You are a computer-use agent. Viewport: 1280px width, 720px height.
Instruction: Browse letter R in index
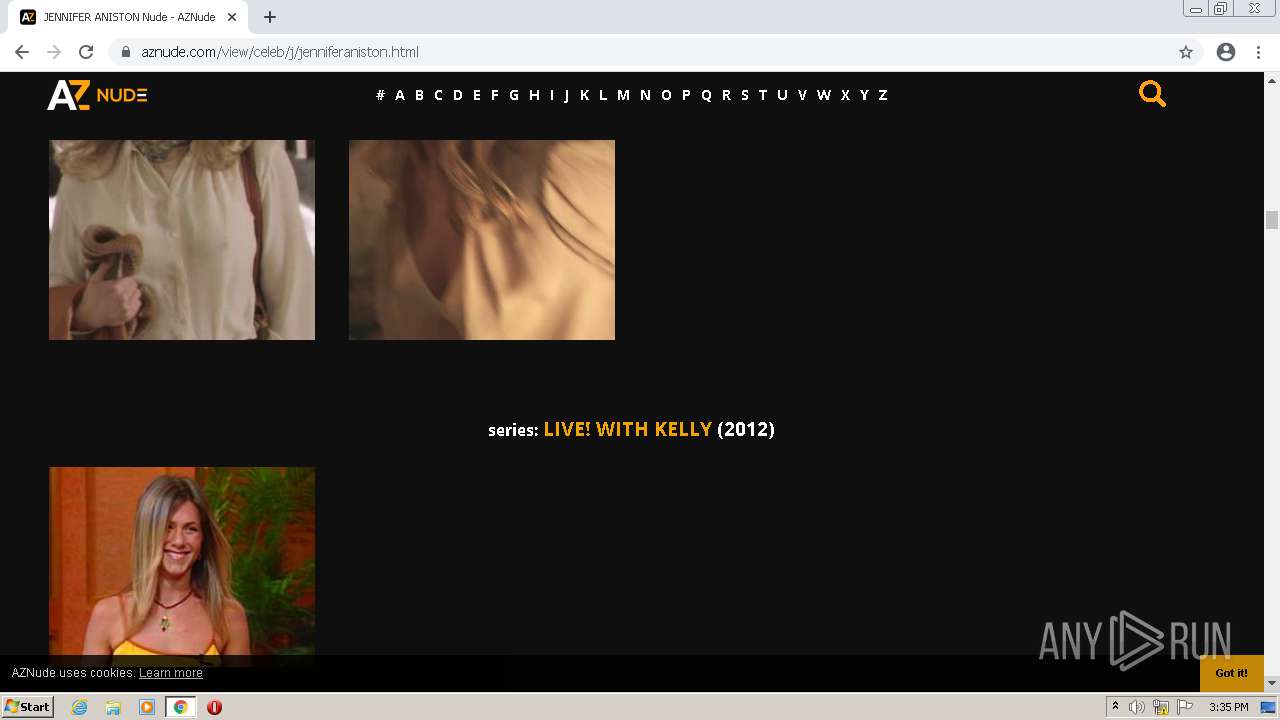point(726,95)
